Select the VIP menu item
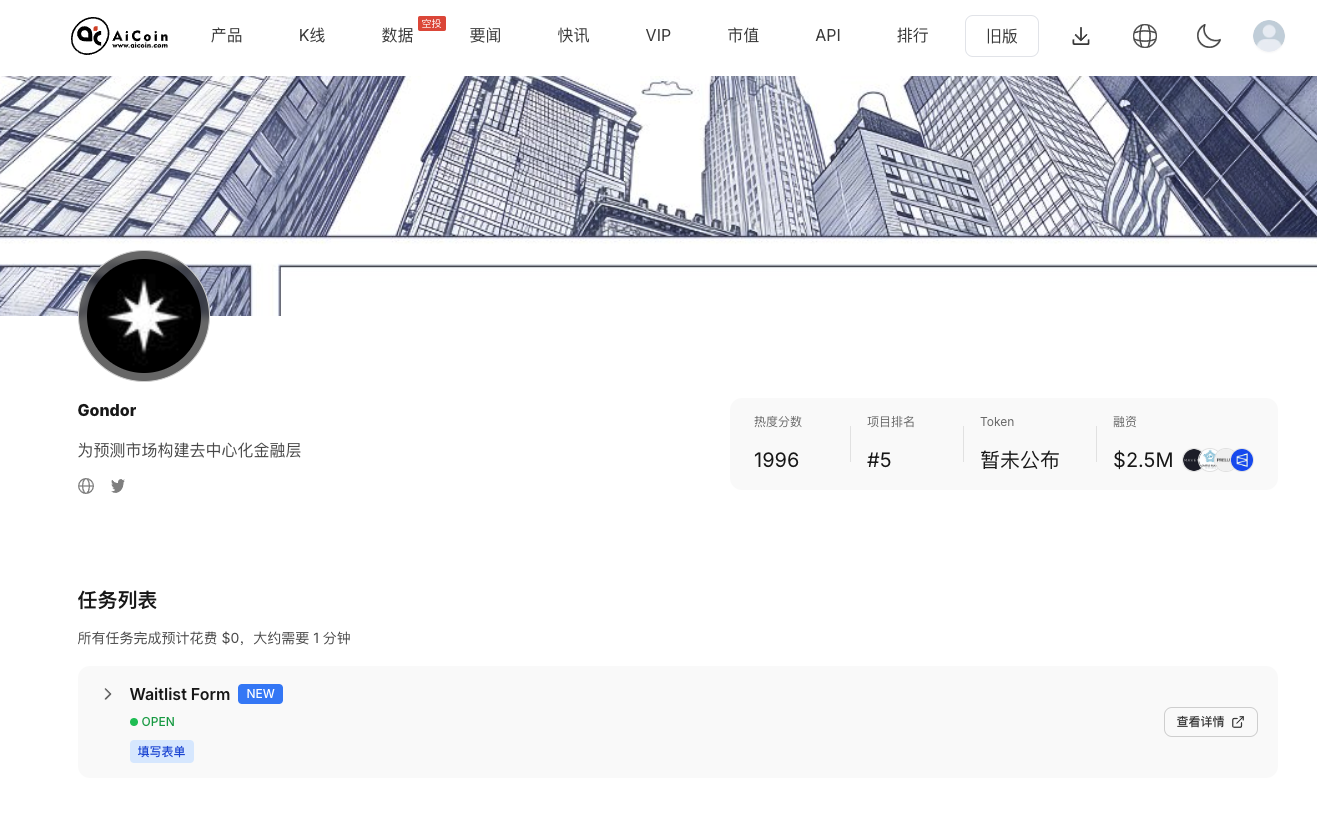Image resolution: width=1317 pixels, height=829 pixels. (658, 36)
